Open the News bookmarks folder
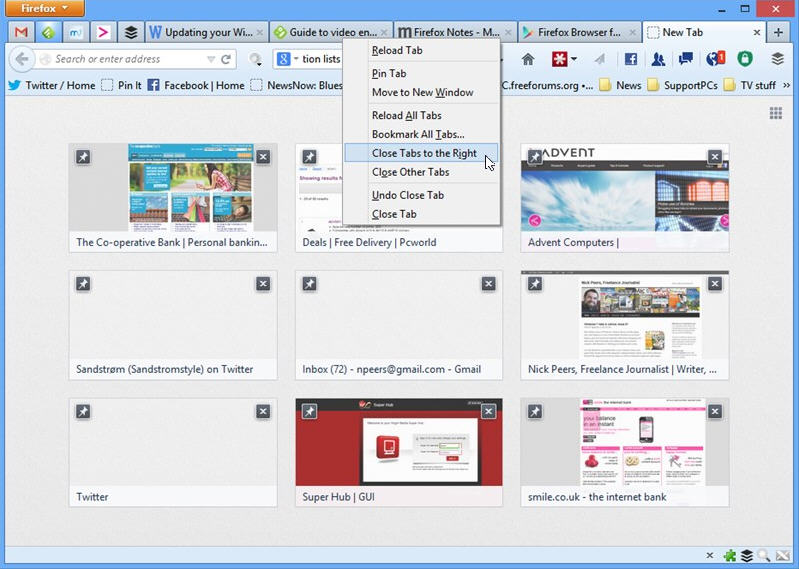 (620, 85)
